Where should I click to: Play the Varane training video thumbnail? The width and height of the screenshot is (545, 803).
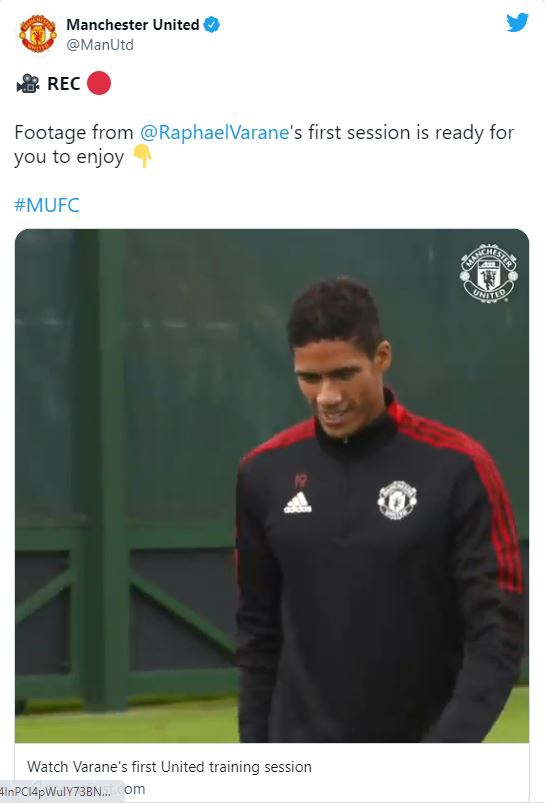pyautogui.click(x=272, y=485)
